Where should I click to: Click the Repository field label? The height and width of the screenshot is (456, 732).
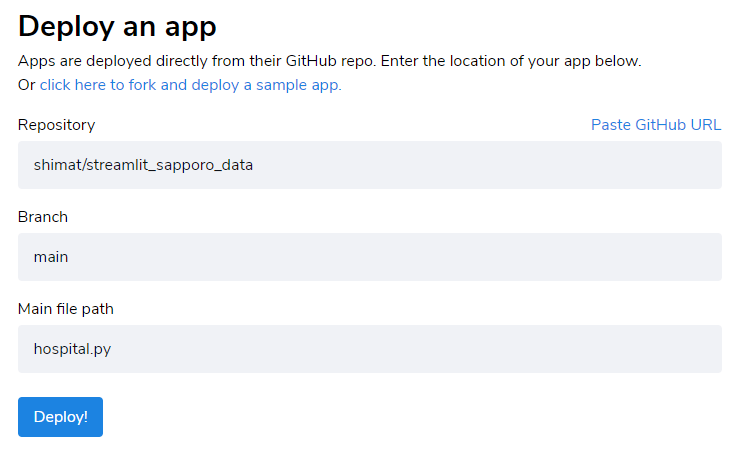[56, 125]
